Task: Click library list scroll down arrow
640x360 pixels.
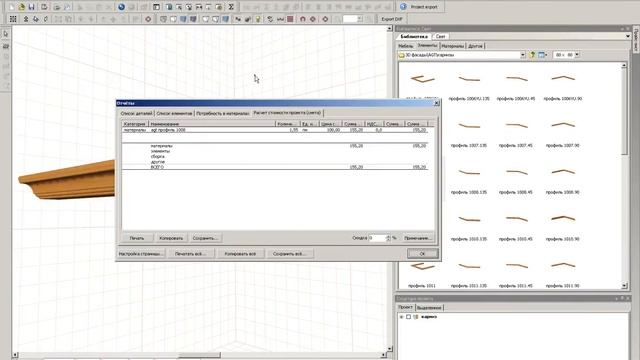Action: coord(624,286)
